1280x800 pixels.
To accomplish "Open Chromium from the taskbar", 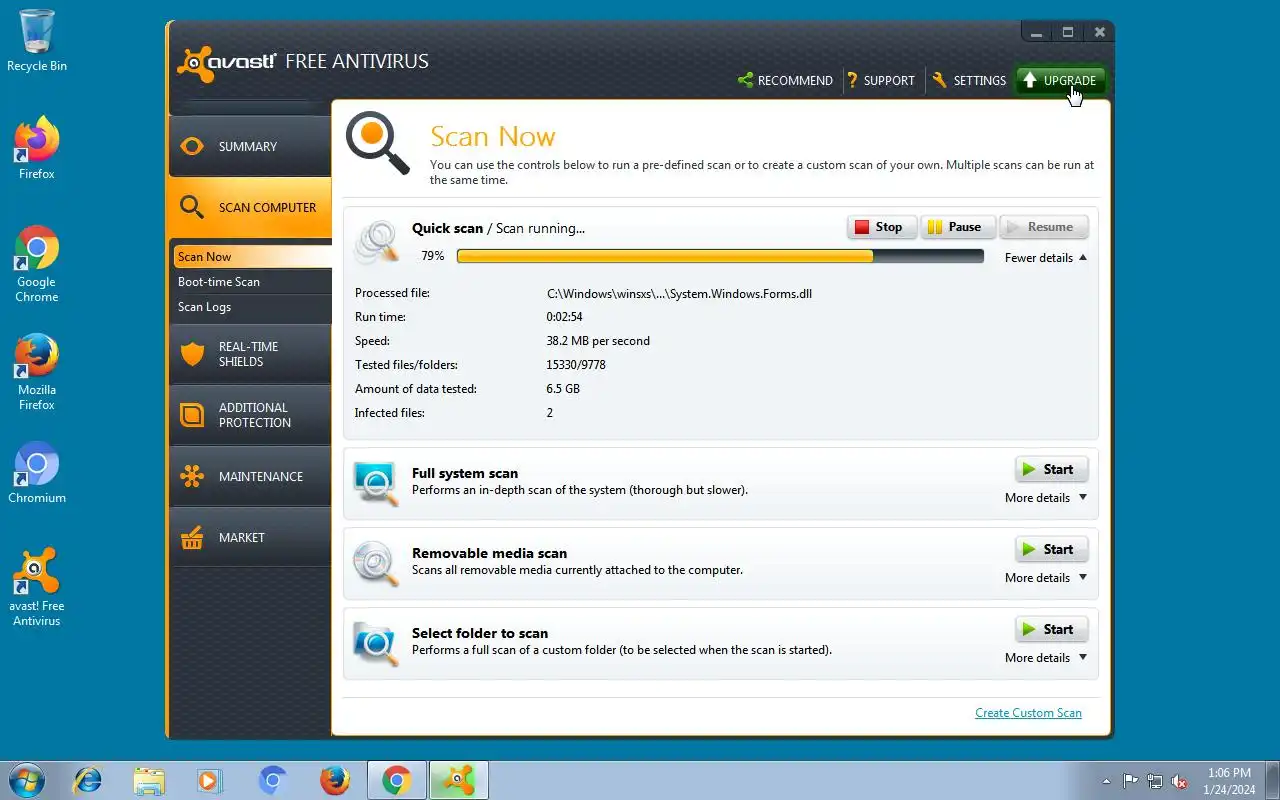I will pos(272,780).
